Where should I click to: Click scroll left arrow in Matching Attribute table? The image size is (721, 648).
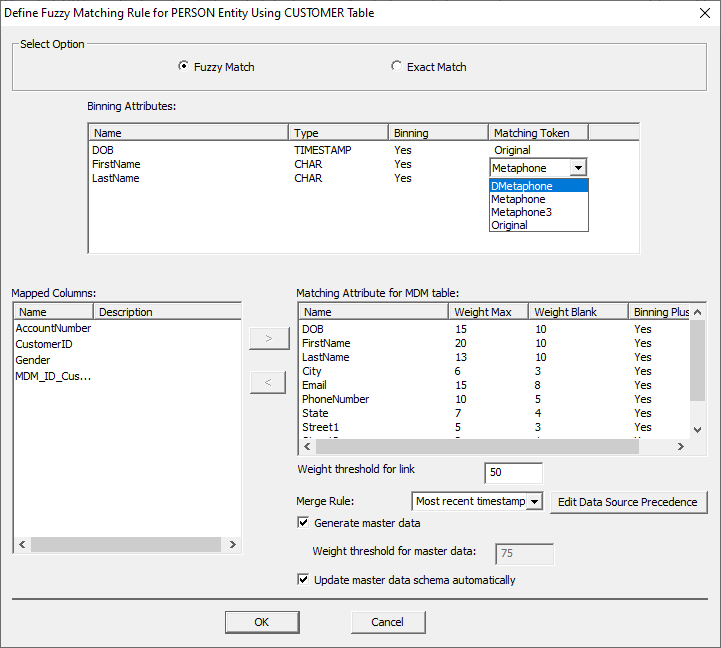point(307,447)
